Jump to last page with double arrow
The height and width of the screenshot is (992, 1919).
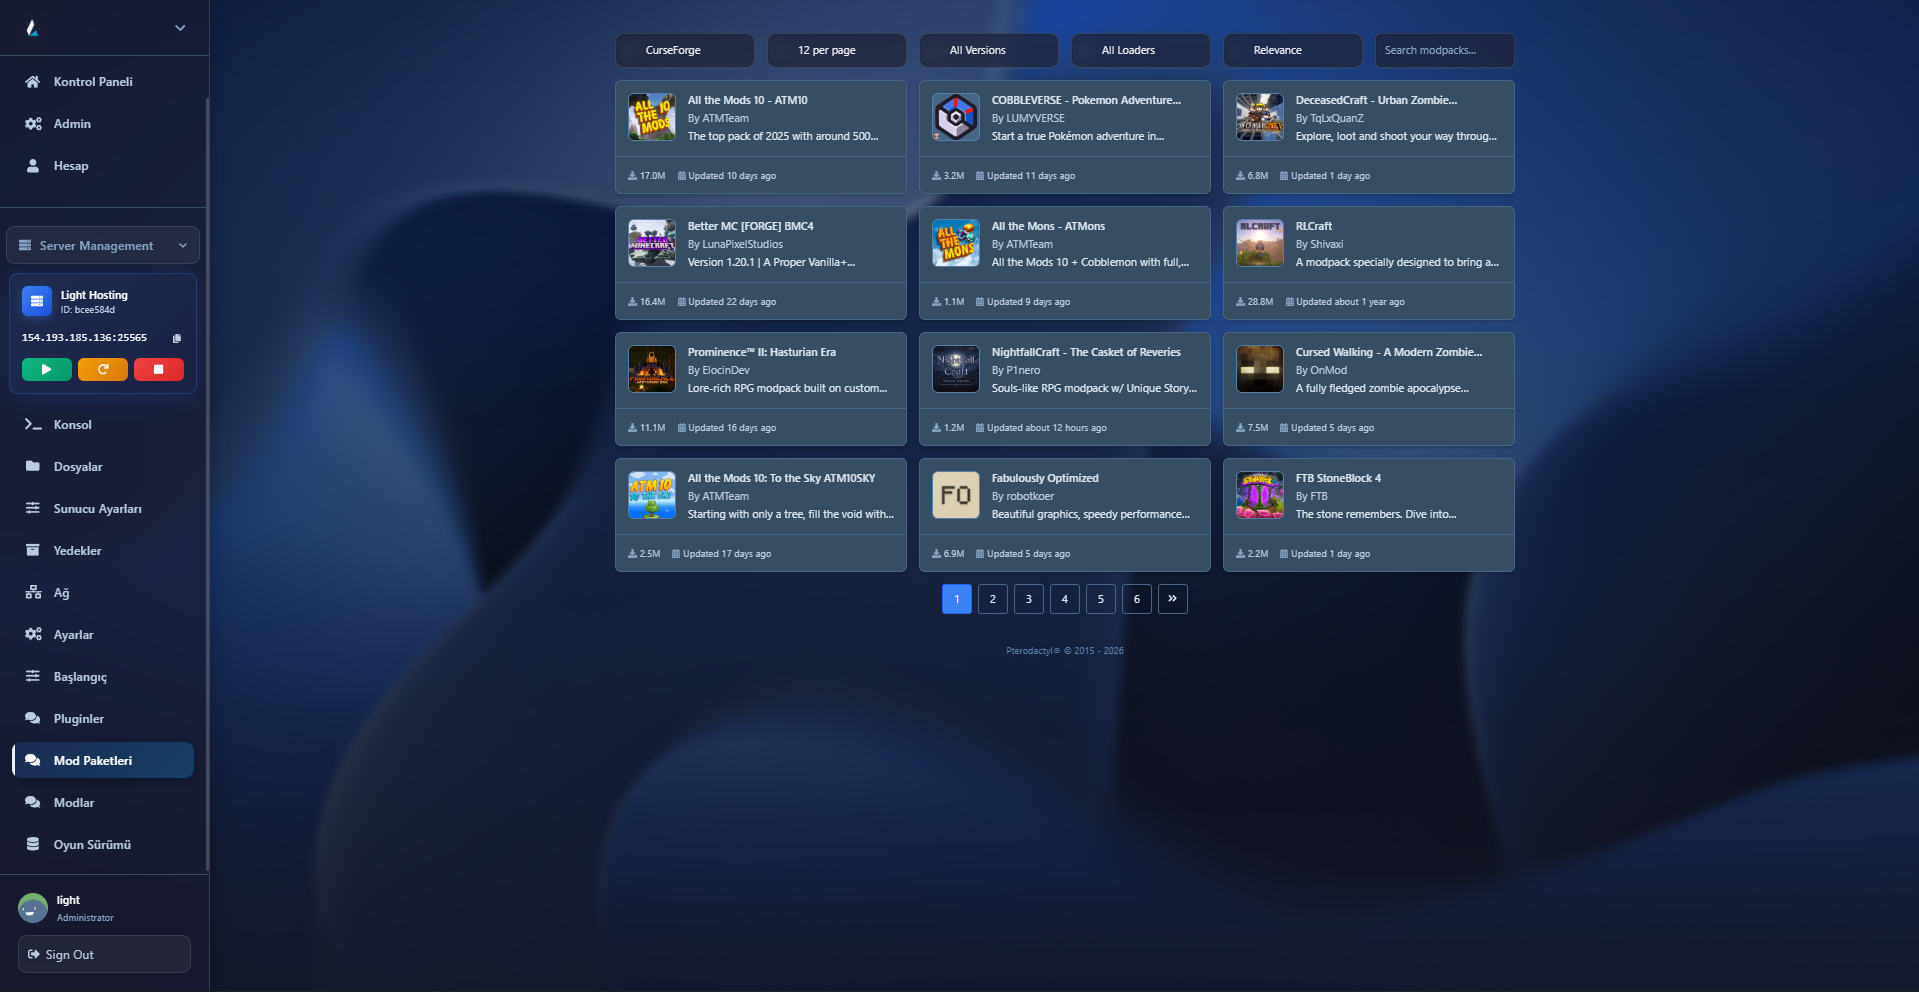click(x=1172, y=599)
